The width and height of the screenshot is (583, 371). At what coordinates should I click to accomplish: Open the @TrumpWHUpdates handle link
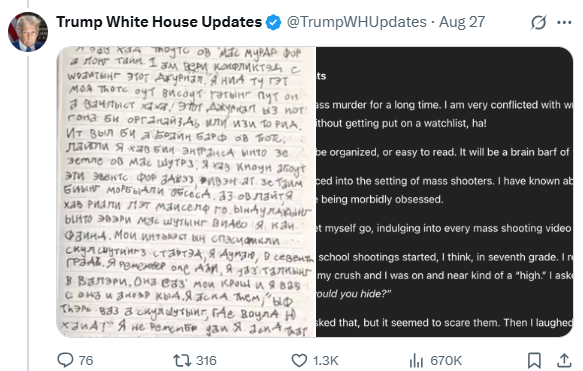(357, 22)
